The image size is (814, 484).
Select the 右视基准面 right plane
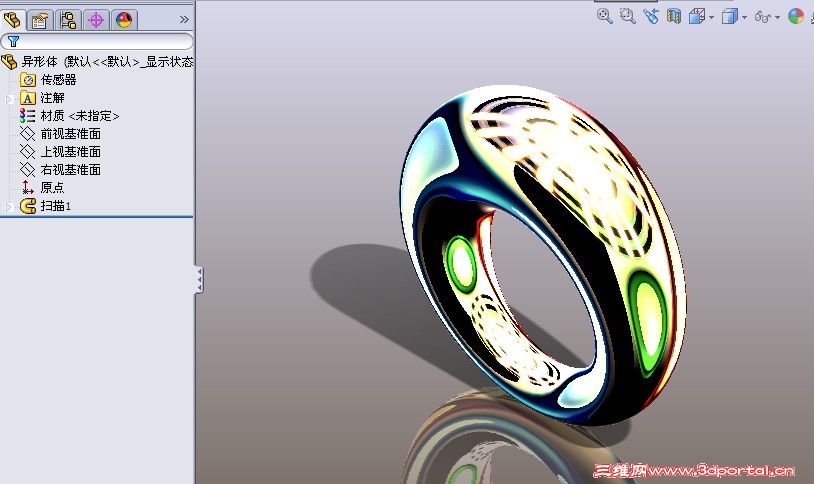point(60,169)
